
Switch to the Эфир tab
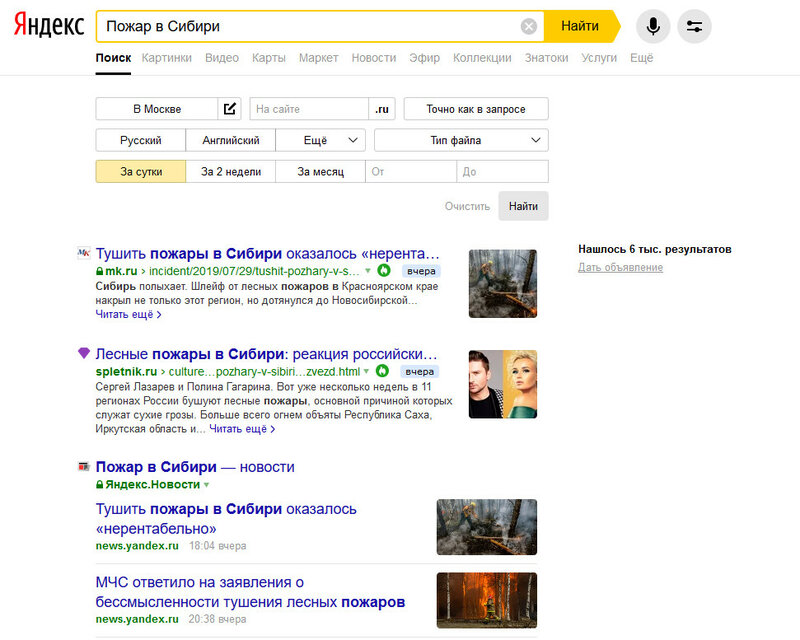(424, 58)
